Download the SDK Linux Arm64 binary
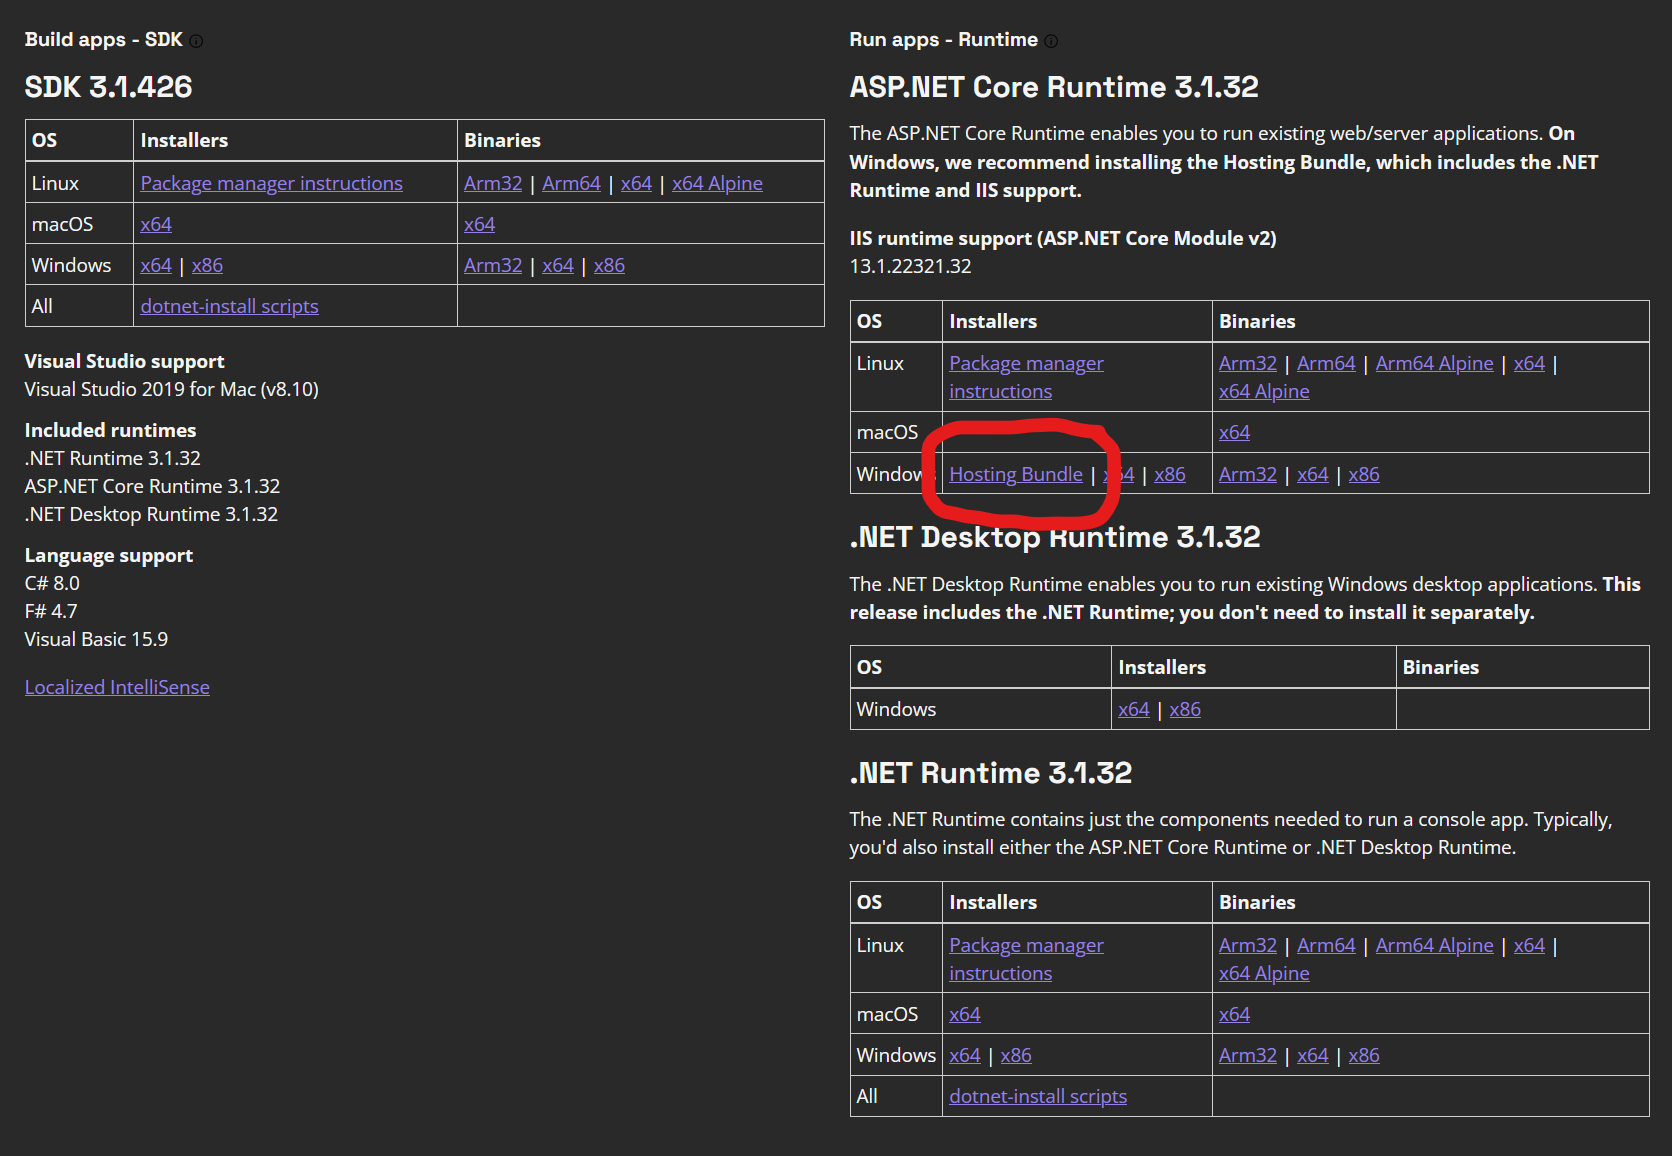The image size is (1672, 1156). (x=571, y=184)
